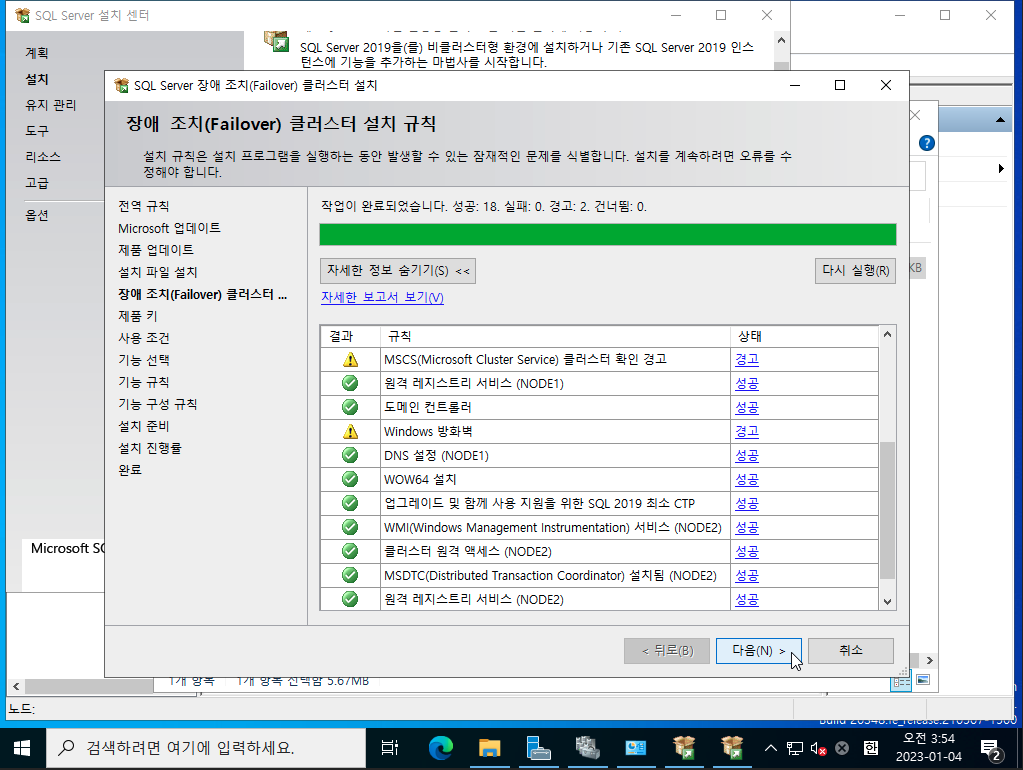Screen dimensions: 1023x770
Task: Open 성공 link for 원격 레지스트리 서비스 (NODE2)
Action: click(746, 600)
